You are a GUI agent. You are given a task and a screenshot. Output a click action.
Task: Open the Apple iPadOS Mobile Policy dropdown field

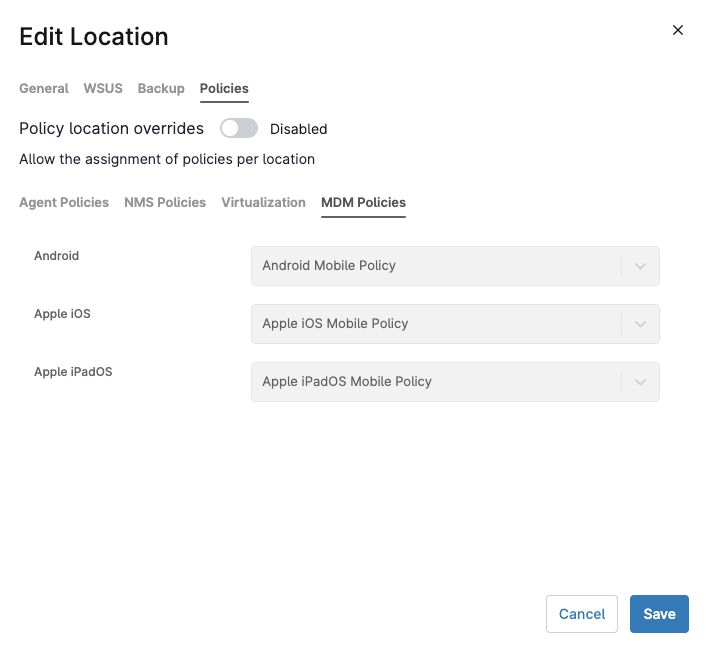pos(436,382)
